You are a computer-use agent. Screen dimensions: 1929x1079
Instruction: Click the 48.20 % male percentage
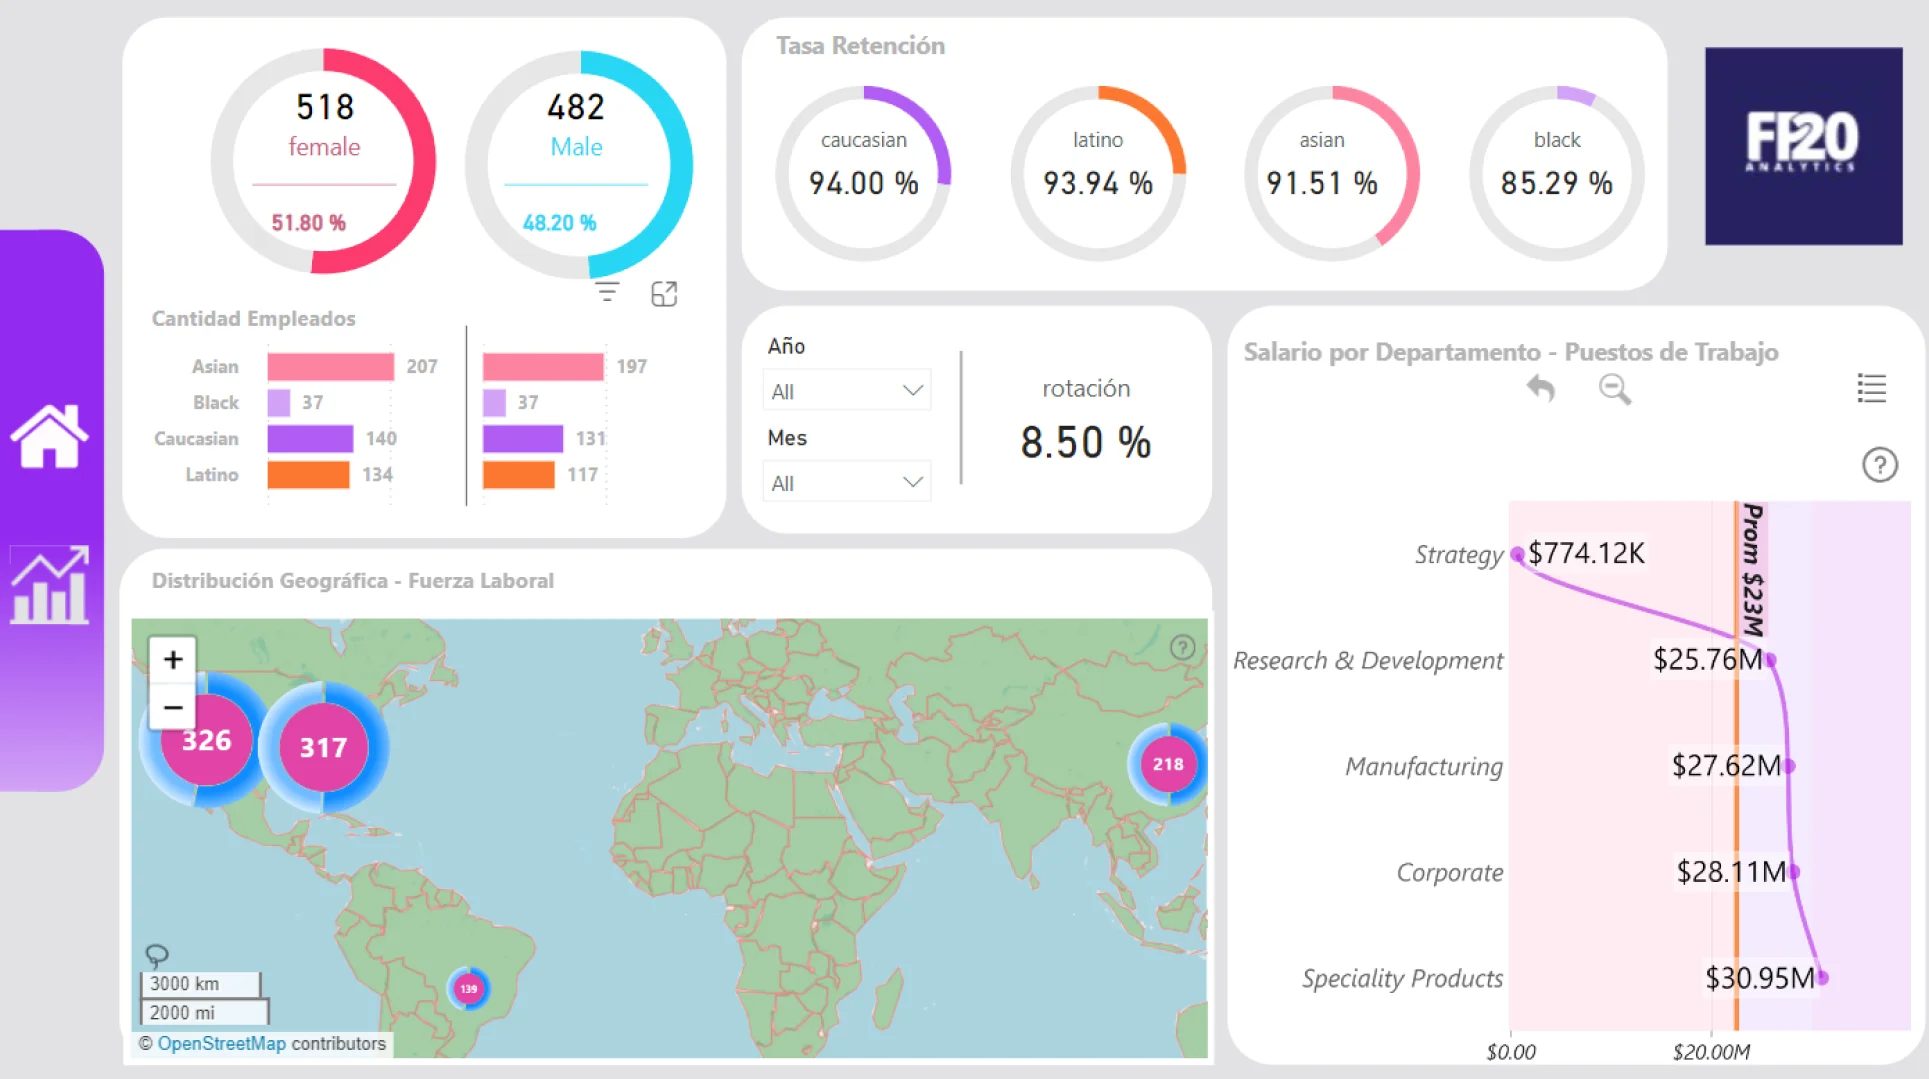click(559, 223)
